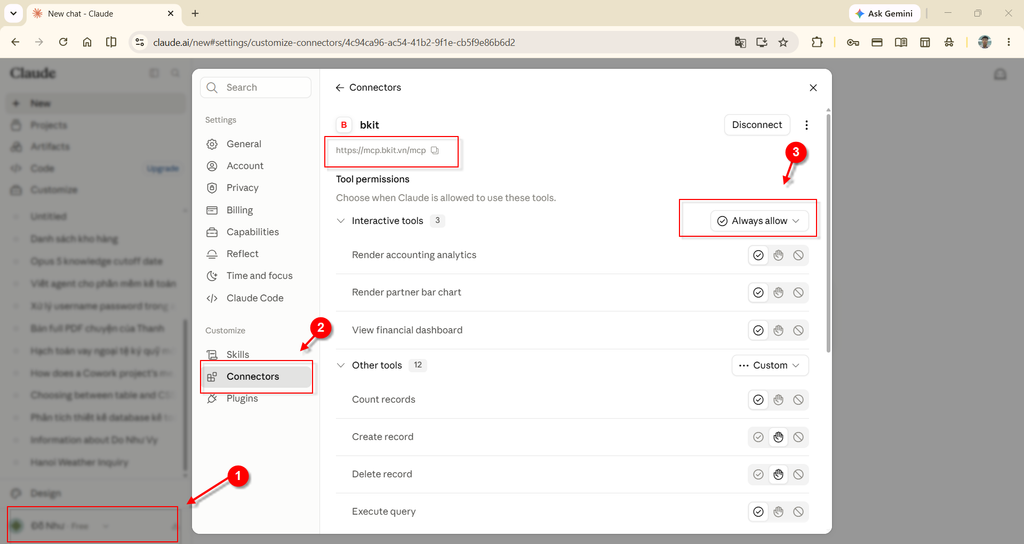Open Chrome three-dot menu
This screenshot has width=1024, height=544.
[x=1009, y=42]
